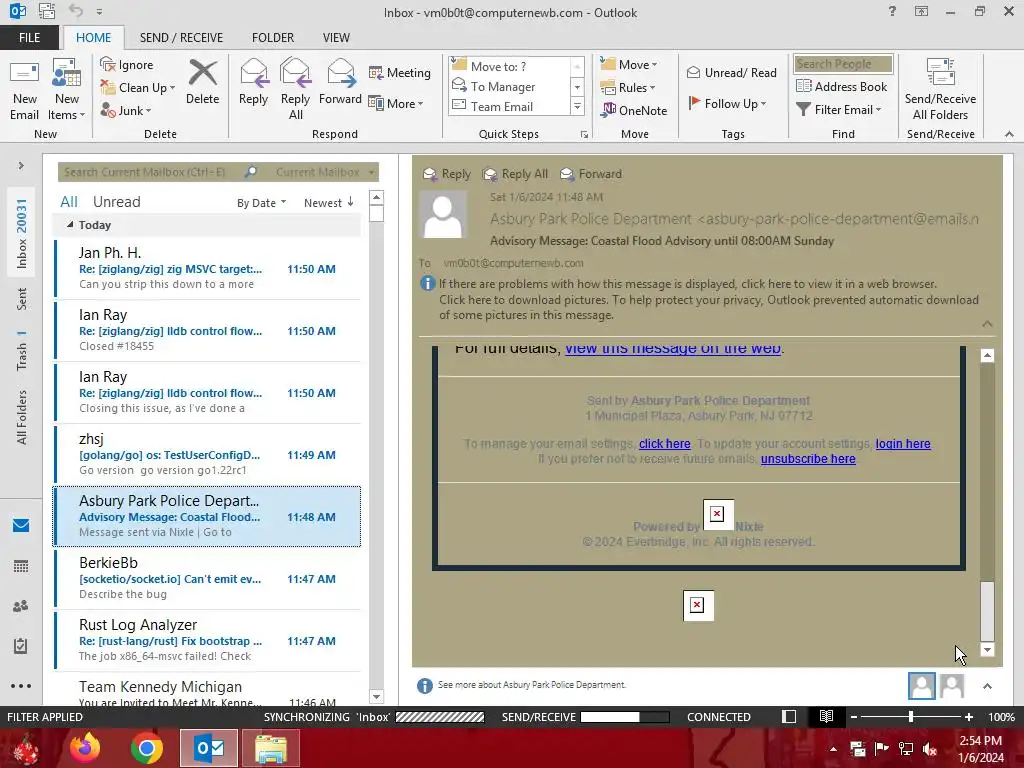Open the Rust Log Analyzer email
This screenshot has height=768, width=1024.
208,641
